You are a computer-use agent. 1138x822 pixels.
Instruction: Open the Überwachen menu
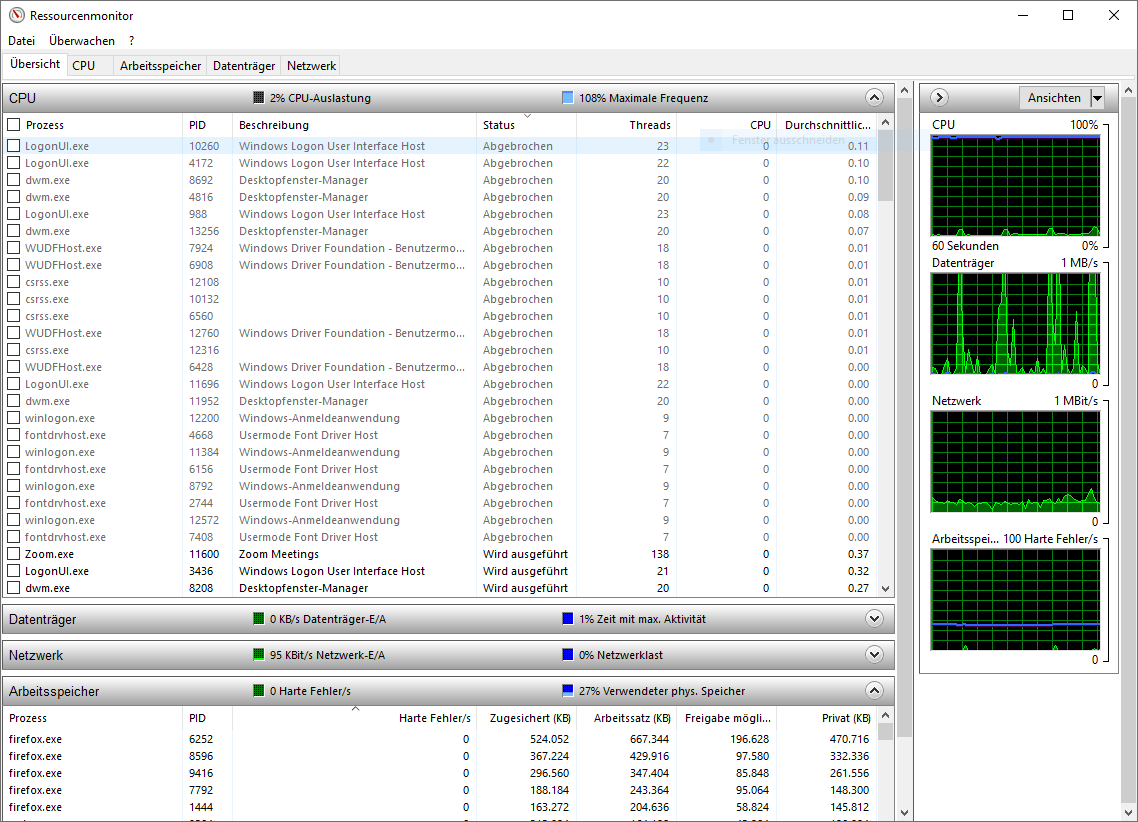82,40
